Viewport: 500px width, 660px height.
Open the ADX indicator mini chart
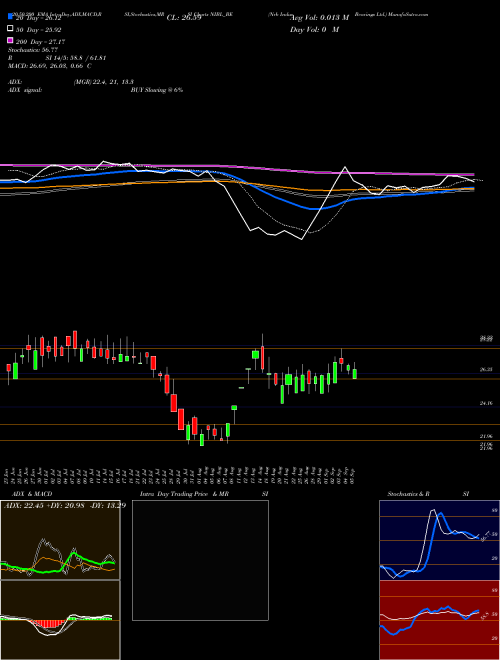(60, 540)
